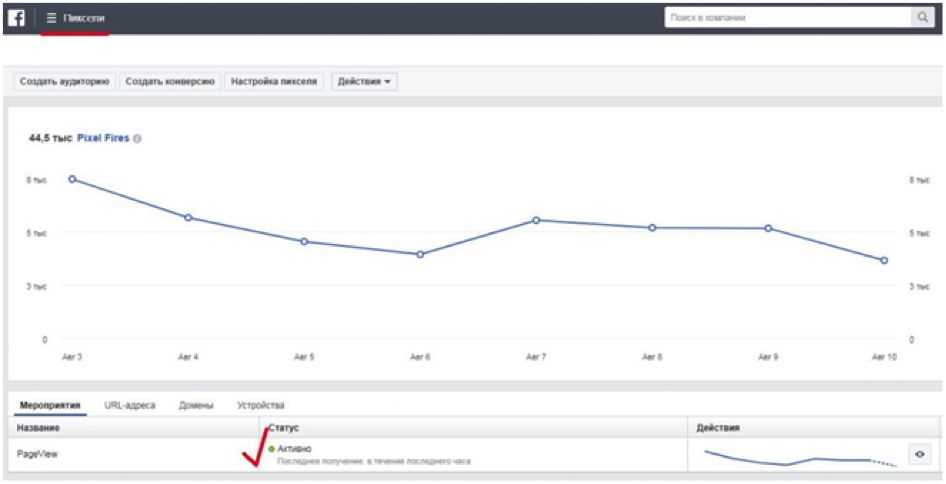Click the Создать аудиторию button

[x=65, y=81]
